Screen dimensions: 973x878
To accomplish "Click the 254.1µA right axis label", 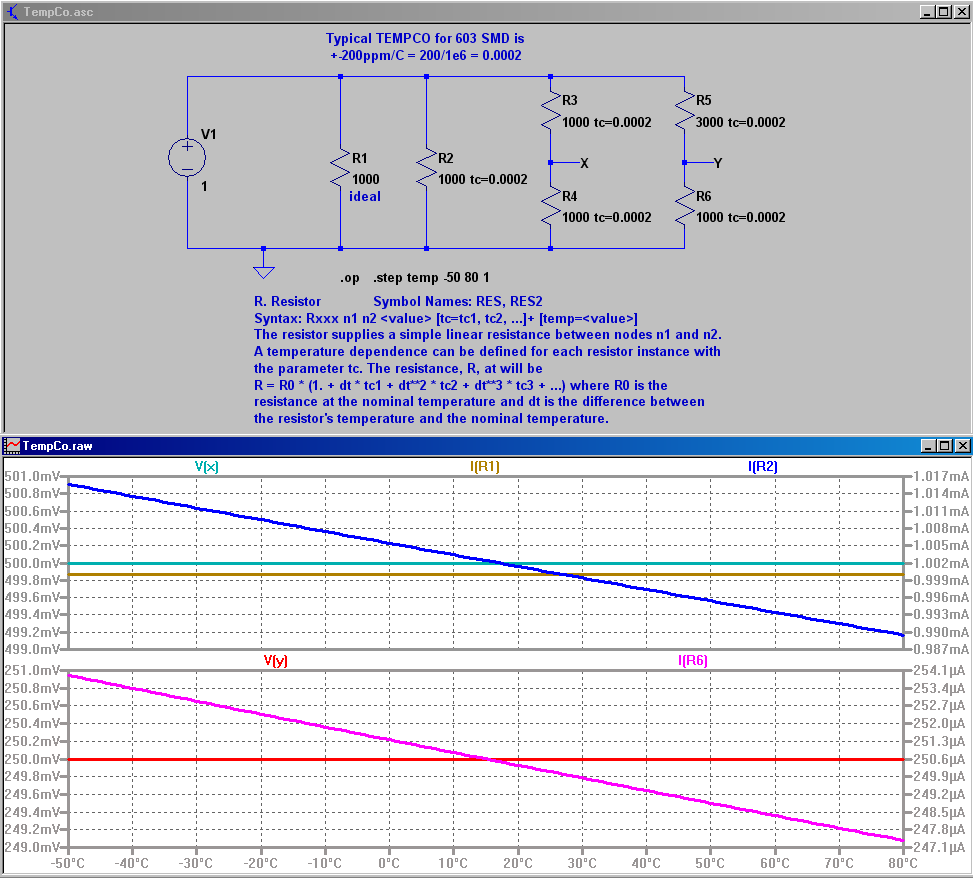I will 939,670.
